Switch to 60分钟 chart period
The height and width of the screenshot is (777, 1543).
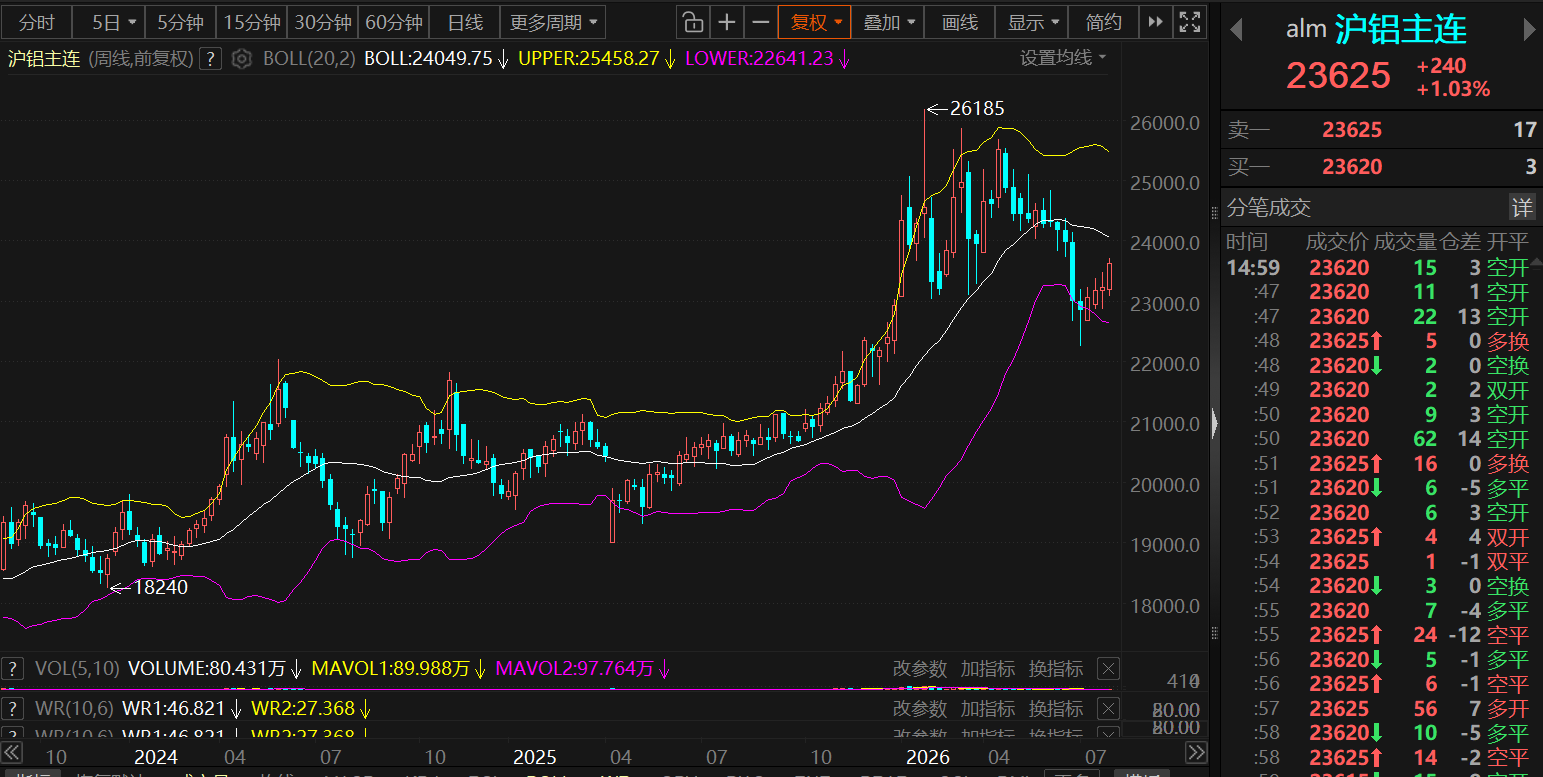pos(394,22)
